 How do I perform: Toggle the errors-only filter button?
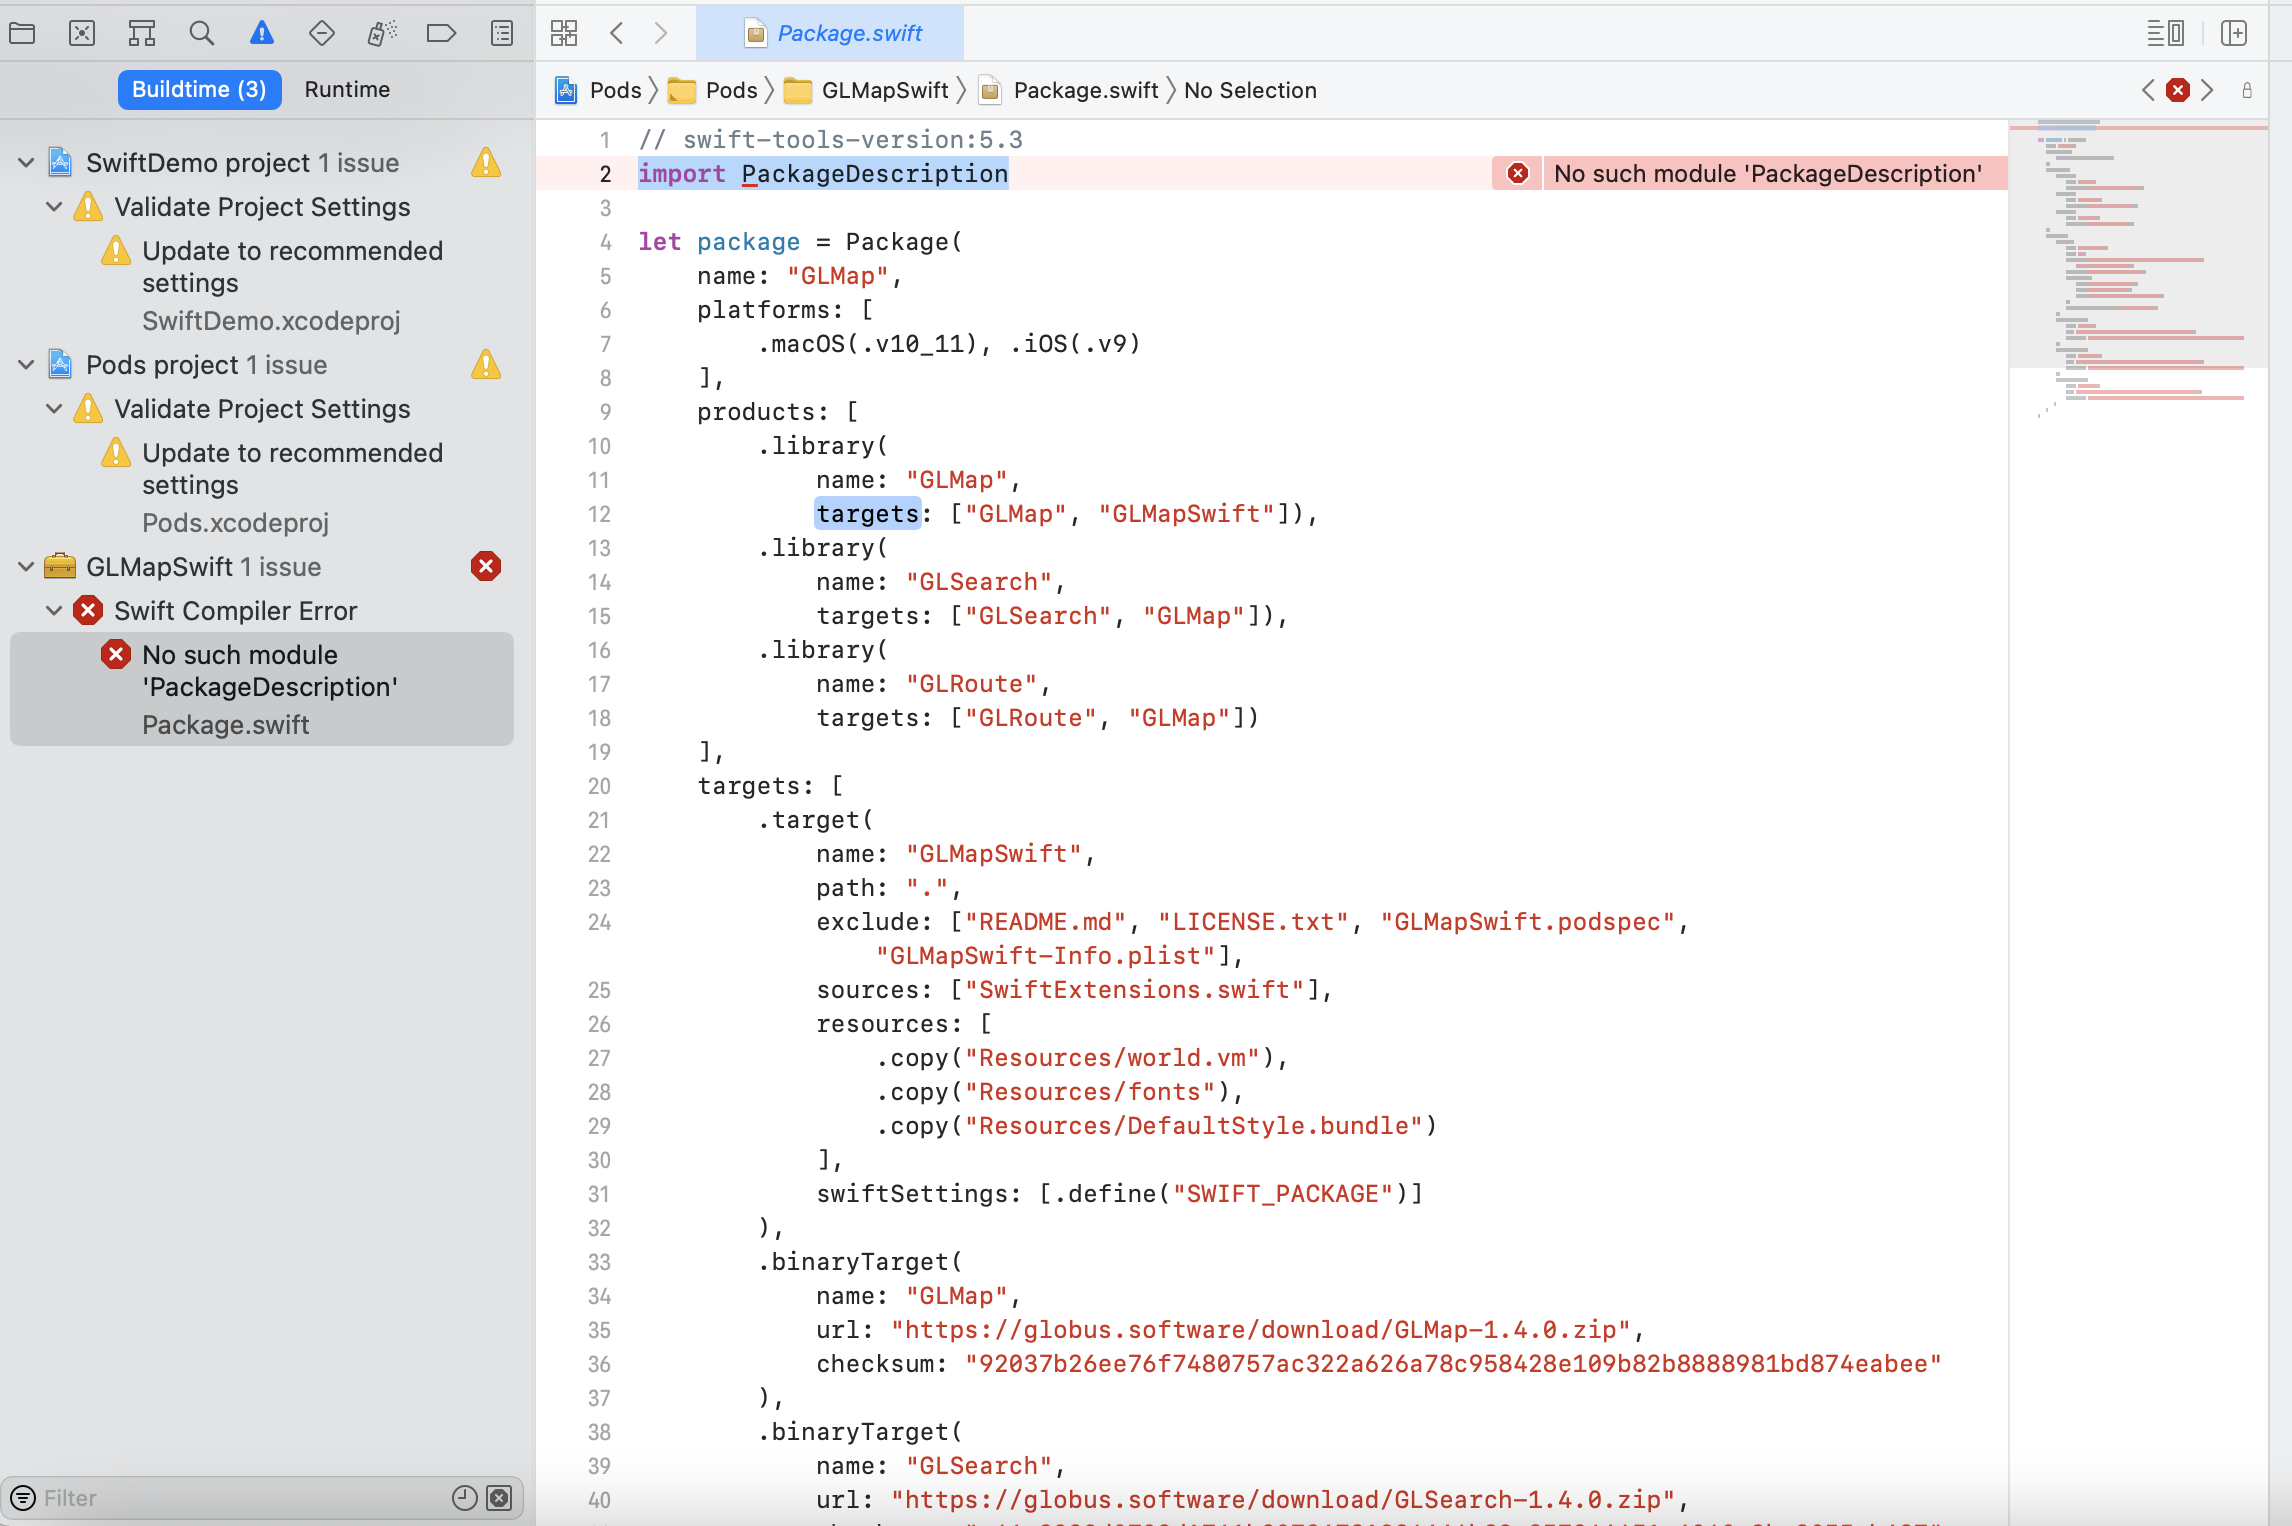click(x=499, y=1497)
